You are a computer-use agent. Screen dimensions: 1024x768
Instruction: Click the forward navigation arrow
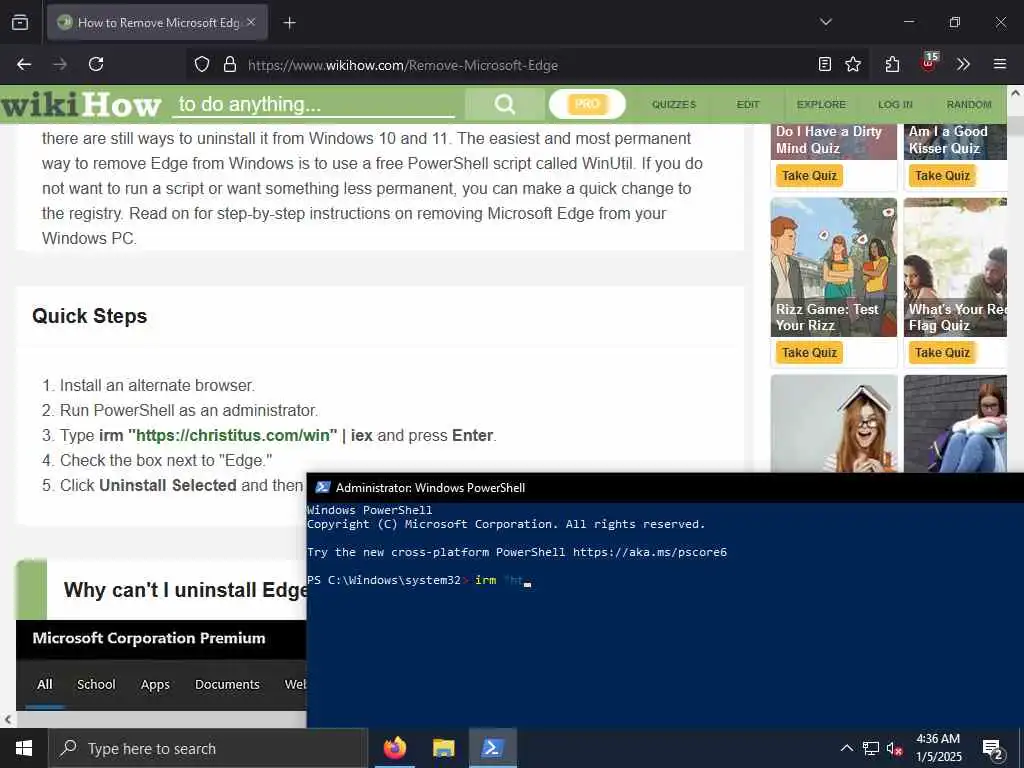(60, 64)
